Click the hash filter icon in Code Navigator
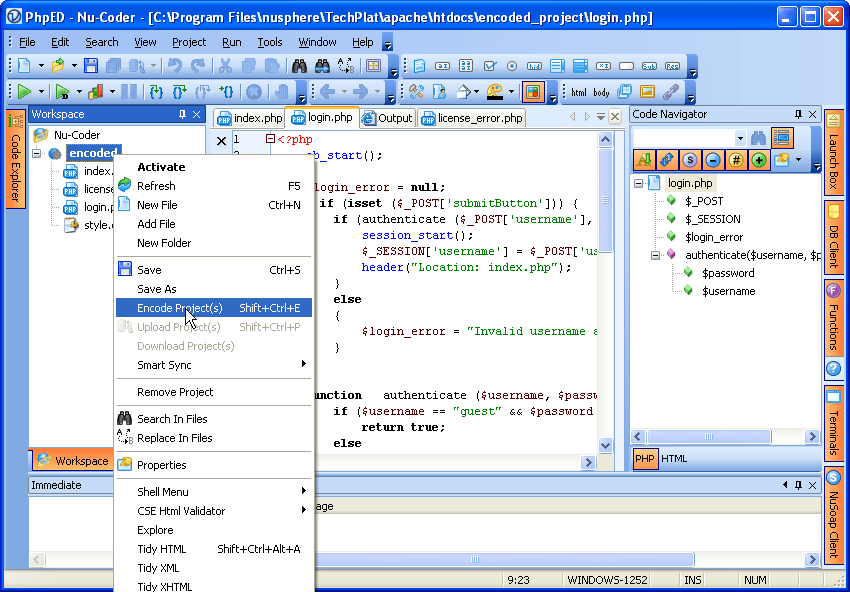 click(x=736, y=160)
